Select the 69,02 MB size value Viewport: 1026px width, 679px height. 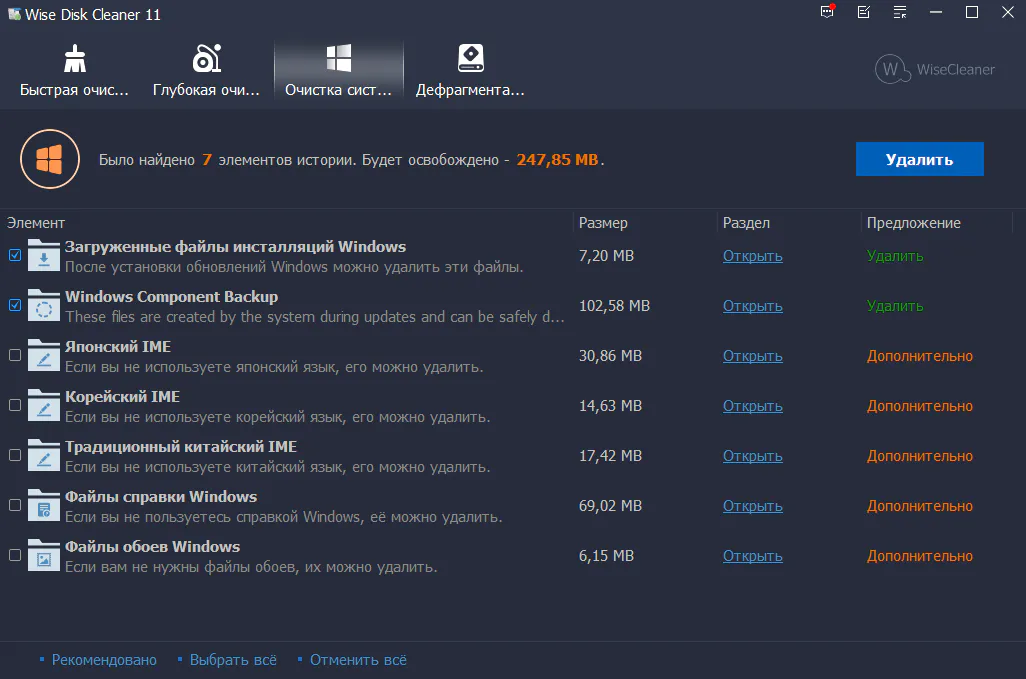[610, 506]
